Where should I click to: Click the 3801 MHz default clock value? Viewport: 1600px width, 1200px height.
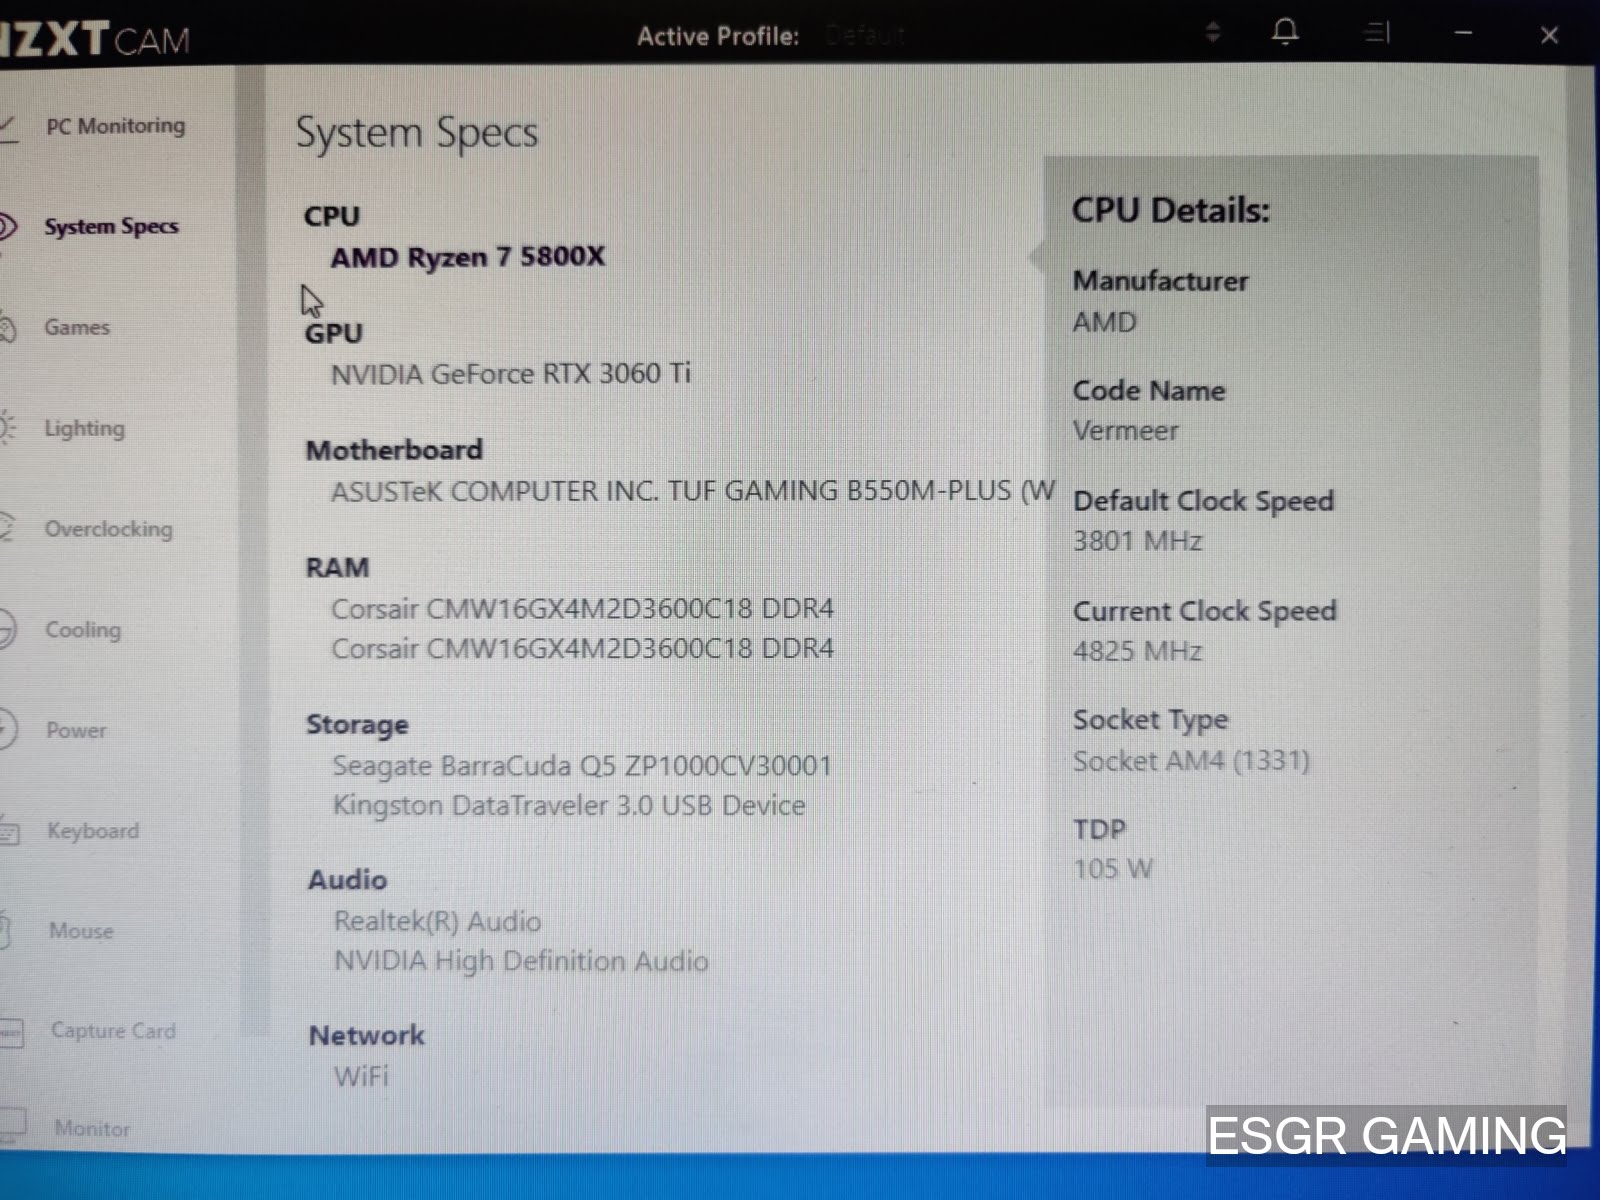1138,541
